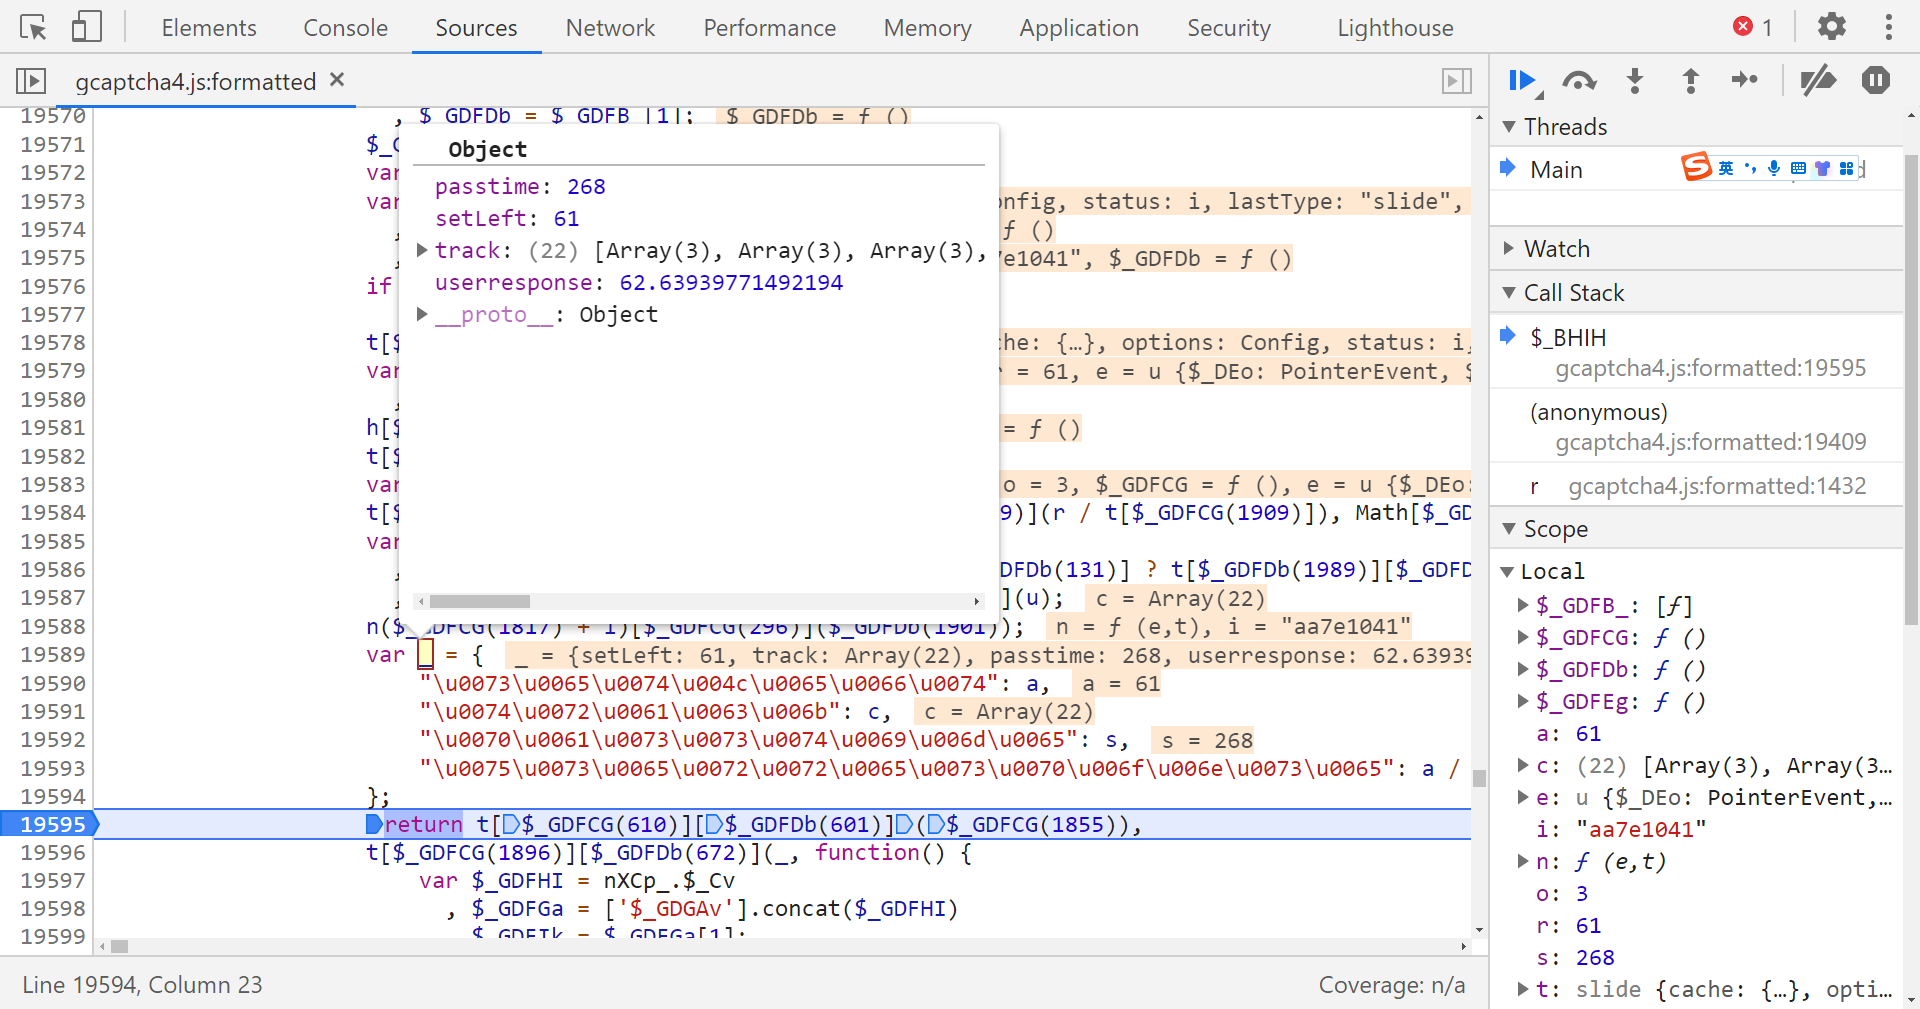Select the $_BHIH call stack frame

(1696, 352)
